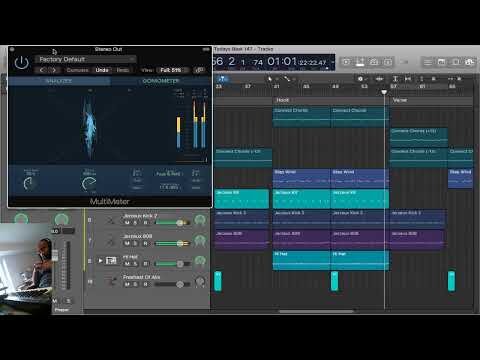The image size is (480, 360).
Task: Record-enable the Jermaux Kick 2 track
Action: (145, 222)
